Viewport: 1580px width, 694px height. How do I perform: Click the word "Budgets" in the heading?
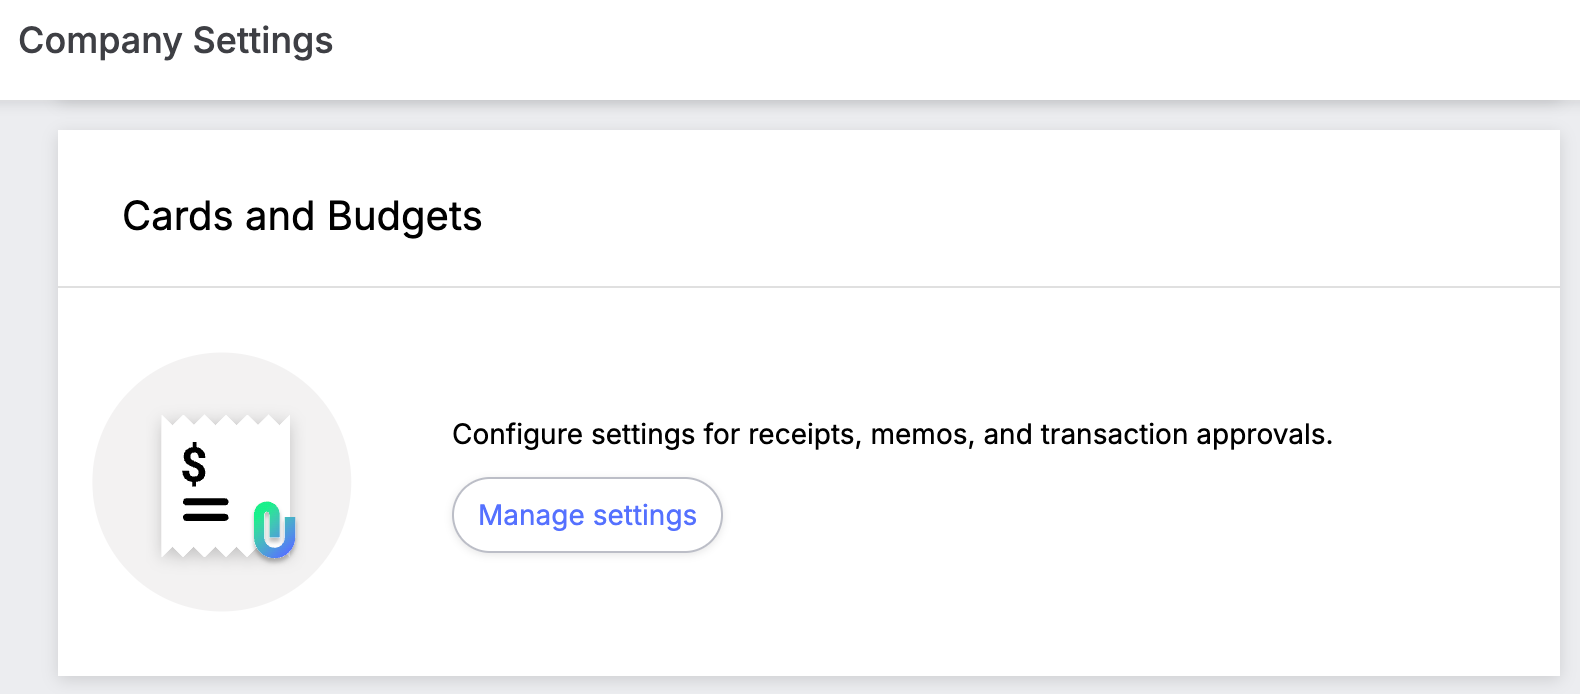[405, 217]
